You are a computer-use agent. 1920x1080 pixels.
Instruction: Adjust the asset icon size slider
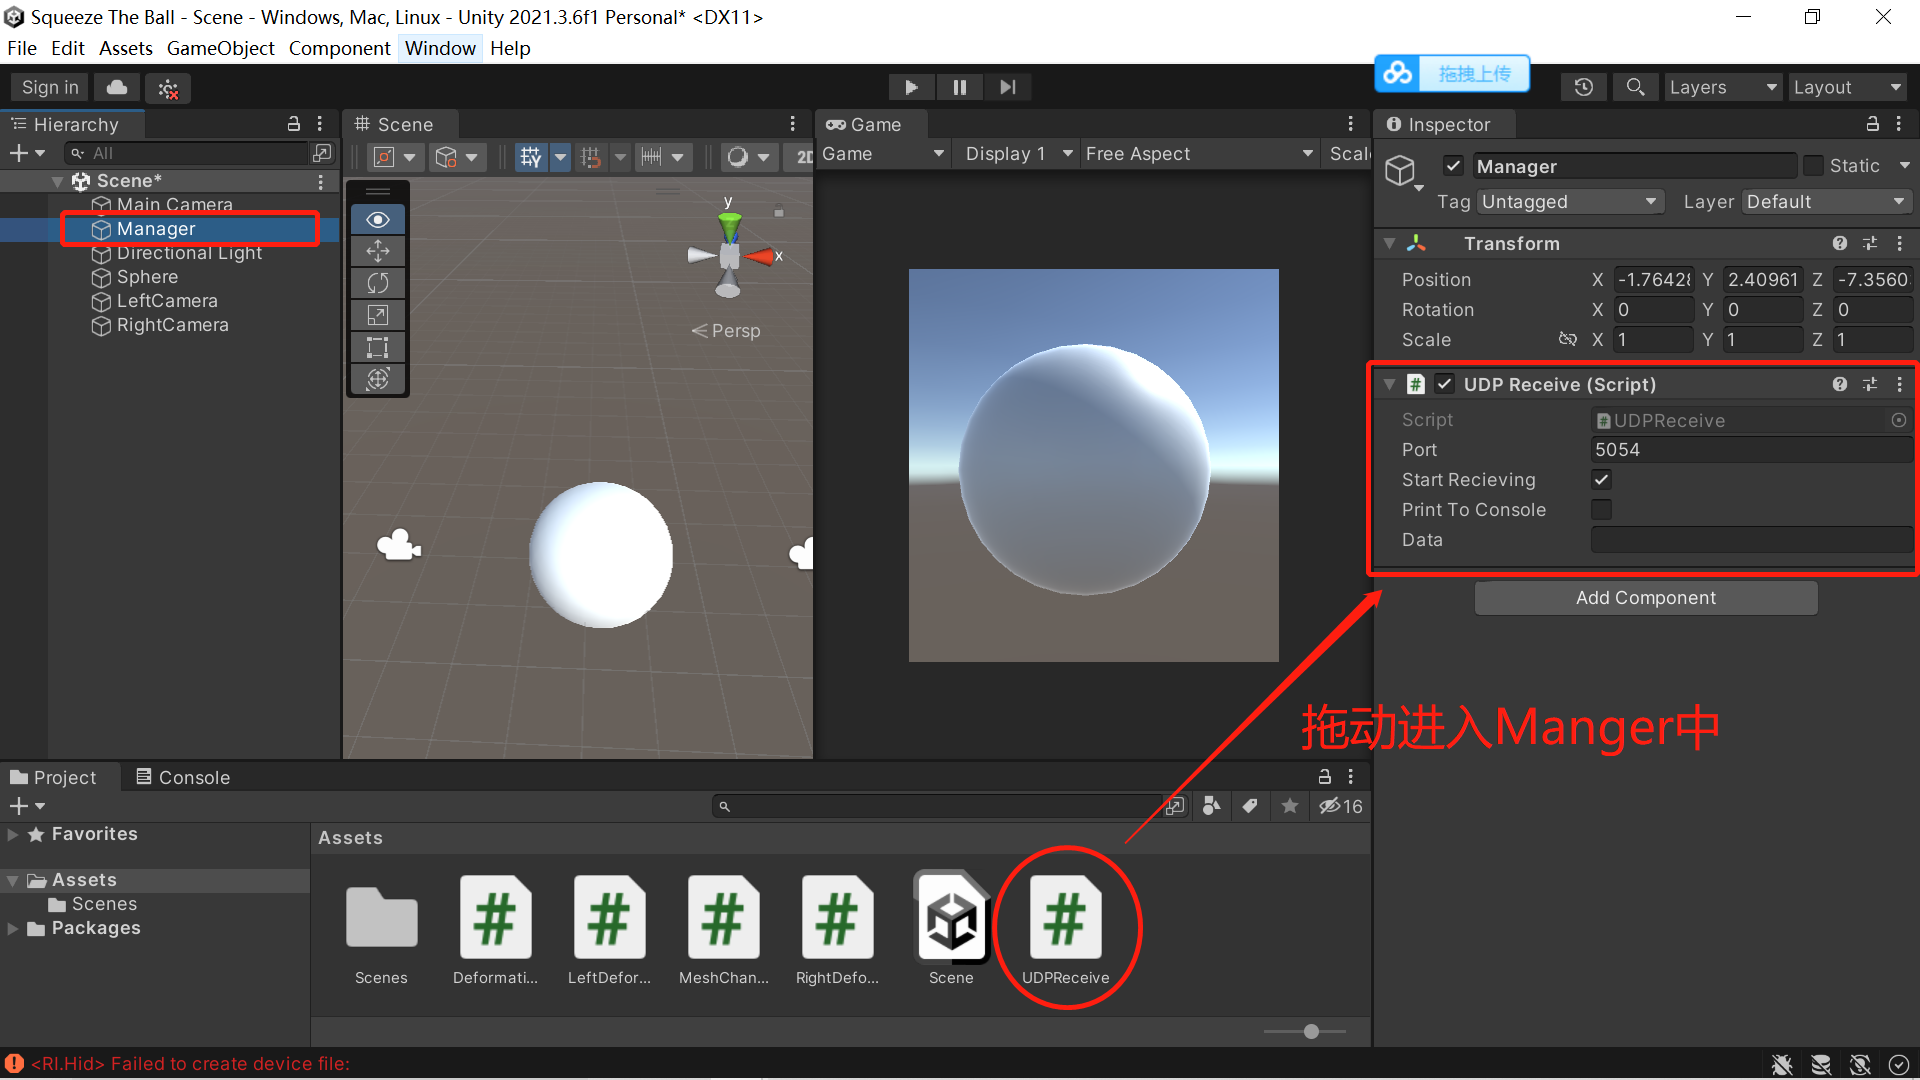[1311, 1031]
